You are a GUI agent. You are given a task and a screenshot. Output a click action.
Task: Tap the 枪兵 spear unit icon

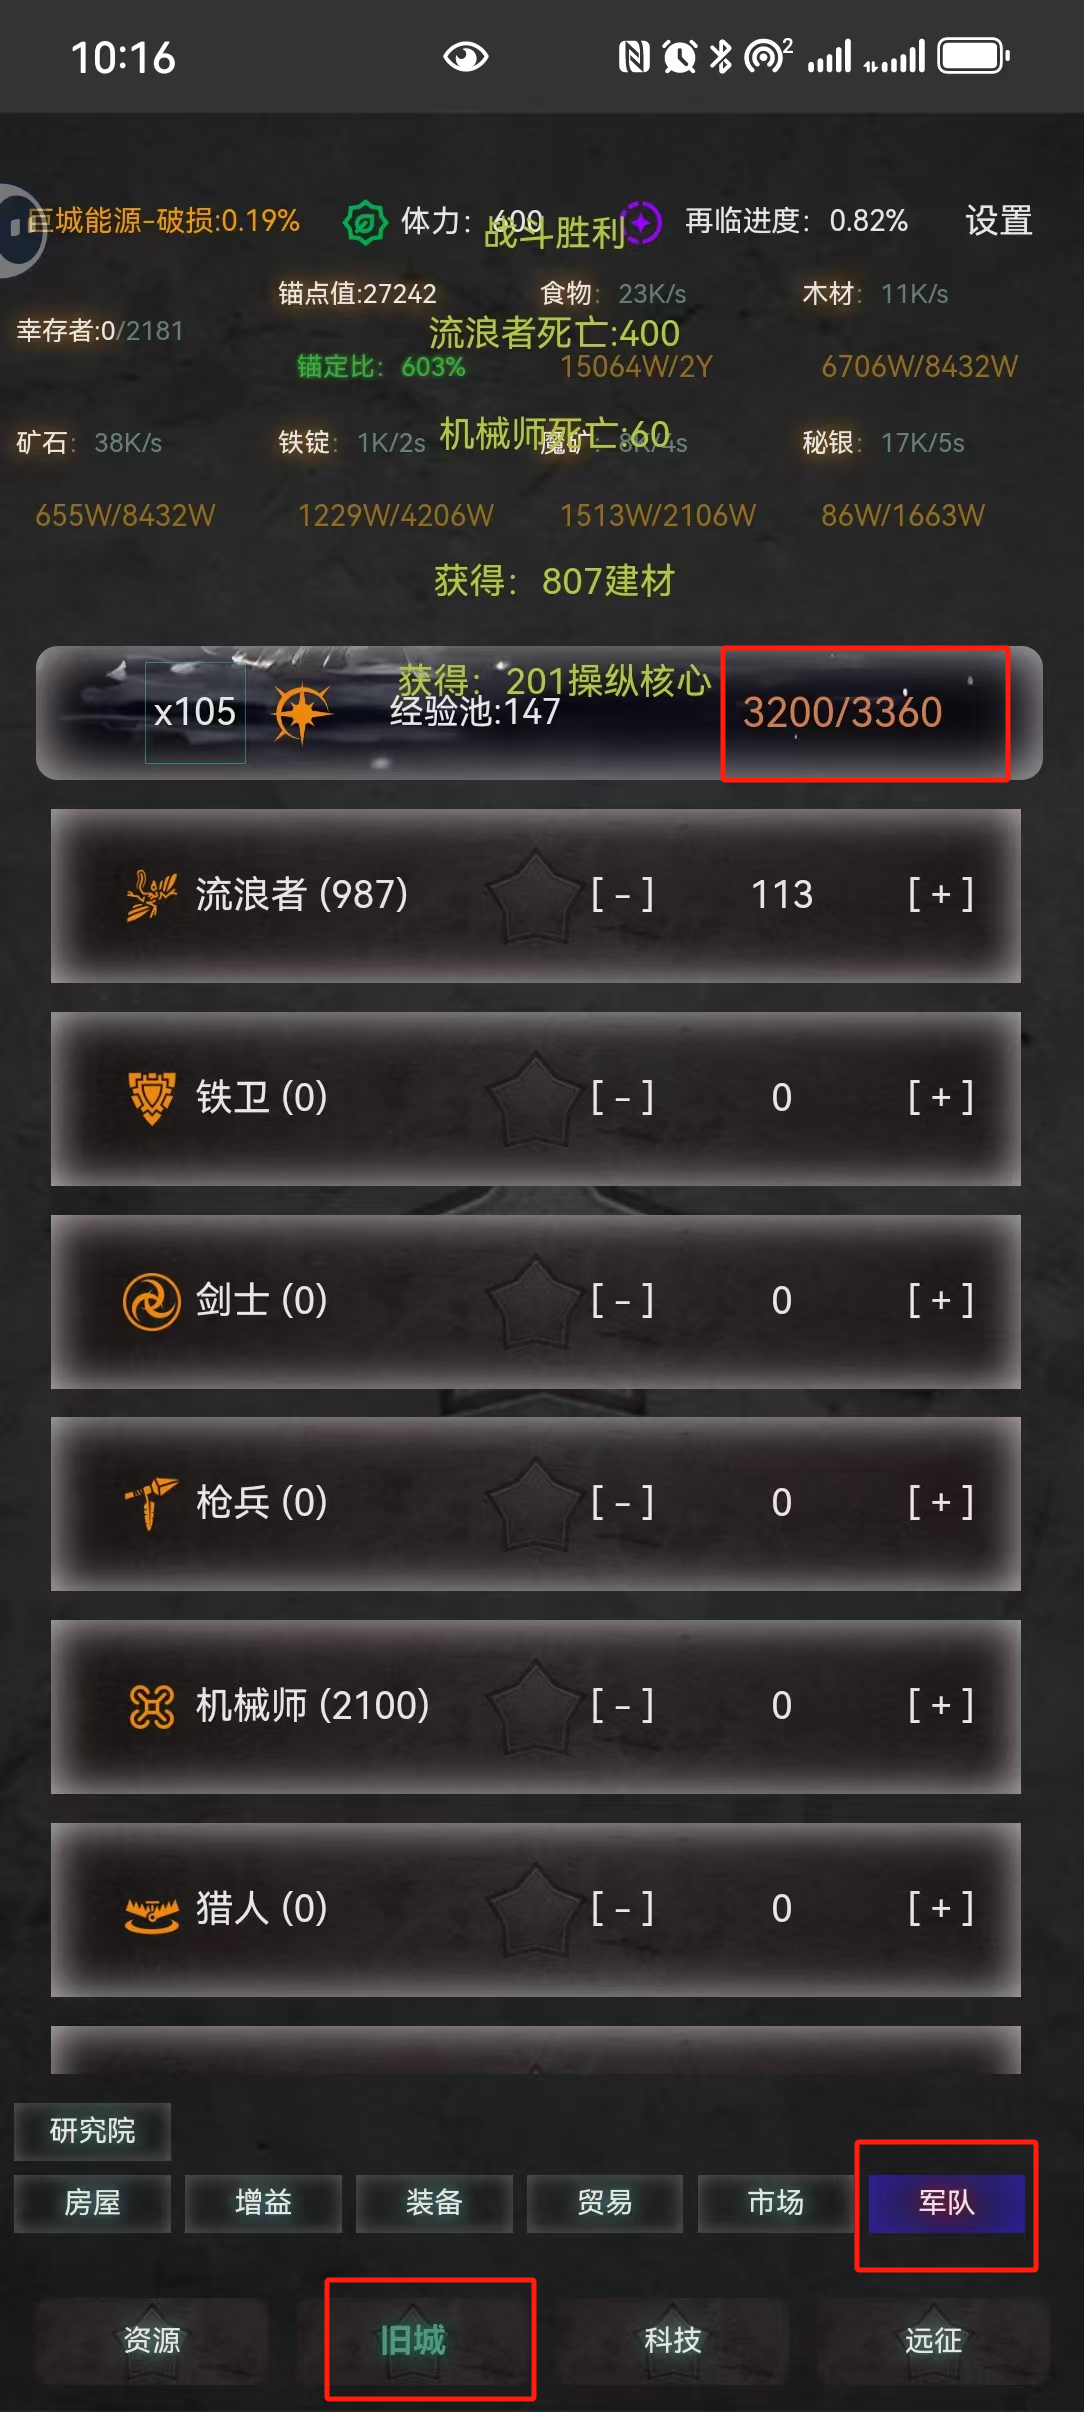pos(151,1503)
